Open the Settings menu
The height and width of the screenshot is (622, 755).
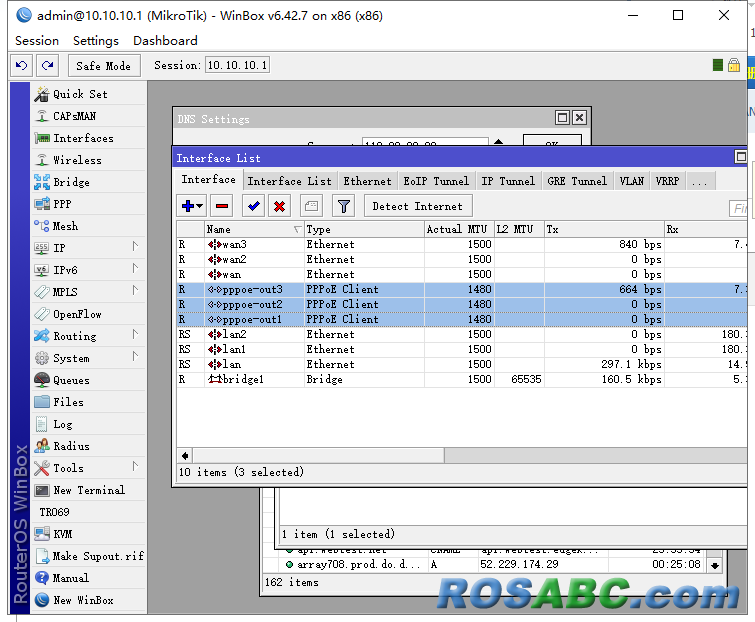[x=96, y=40]
